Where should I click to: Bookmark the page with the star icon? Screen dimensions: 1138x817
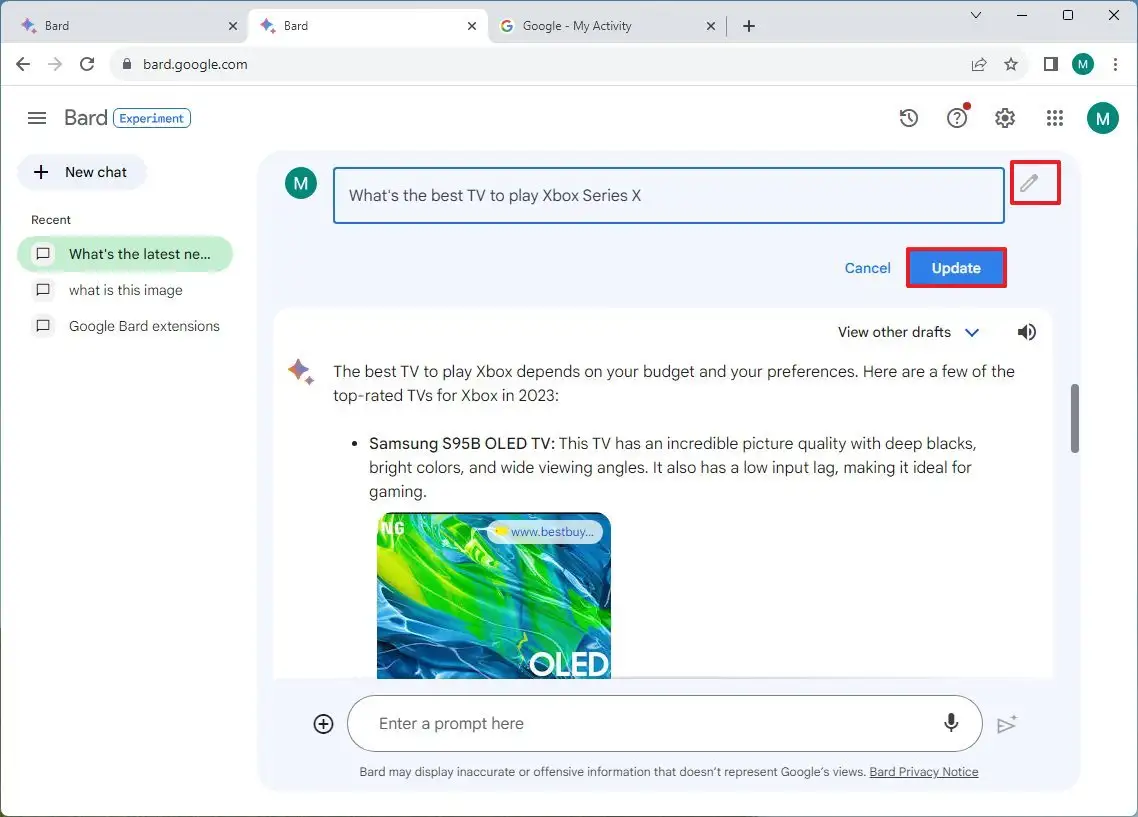pos(1011,63)
